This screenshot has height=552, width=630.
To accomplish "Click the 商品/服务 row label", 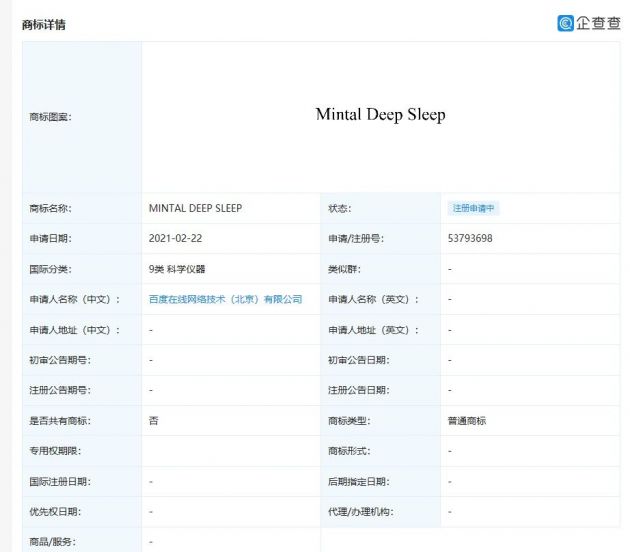I will click(52, 542).
